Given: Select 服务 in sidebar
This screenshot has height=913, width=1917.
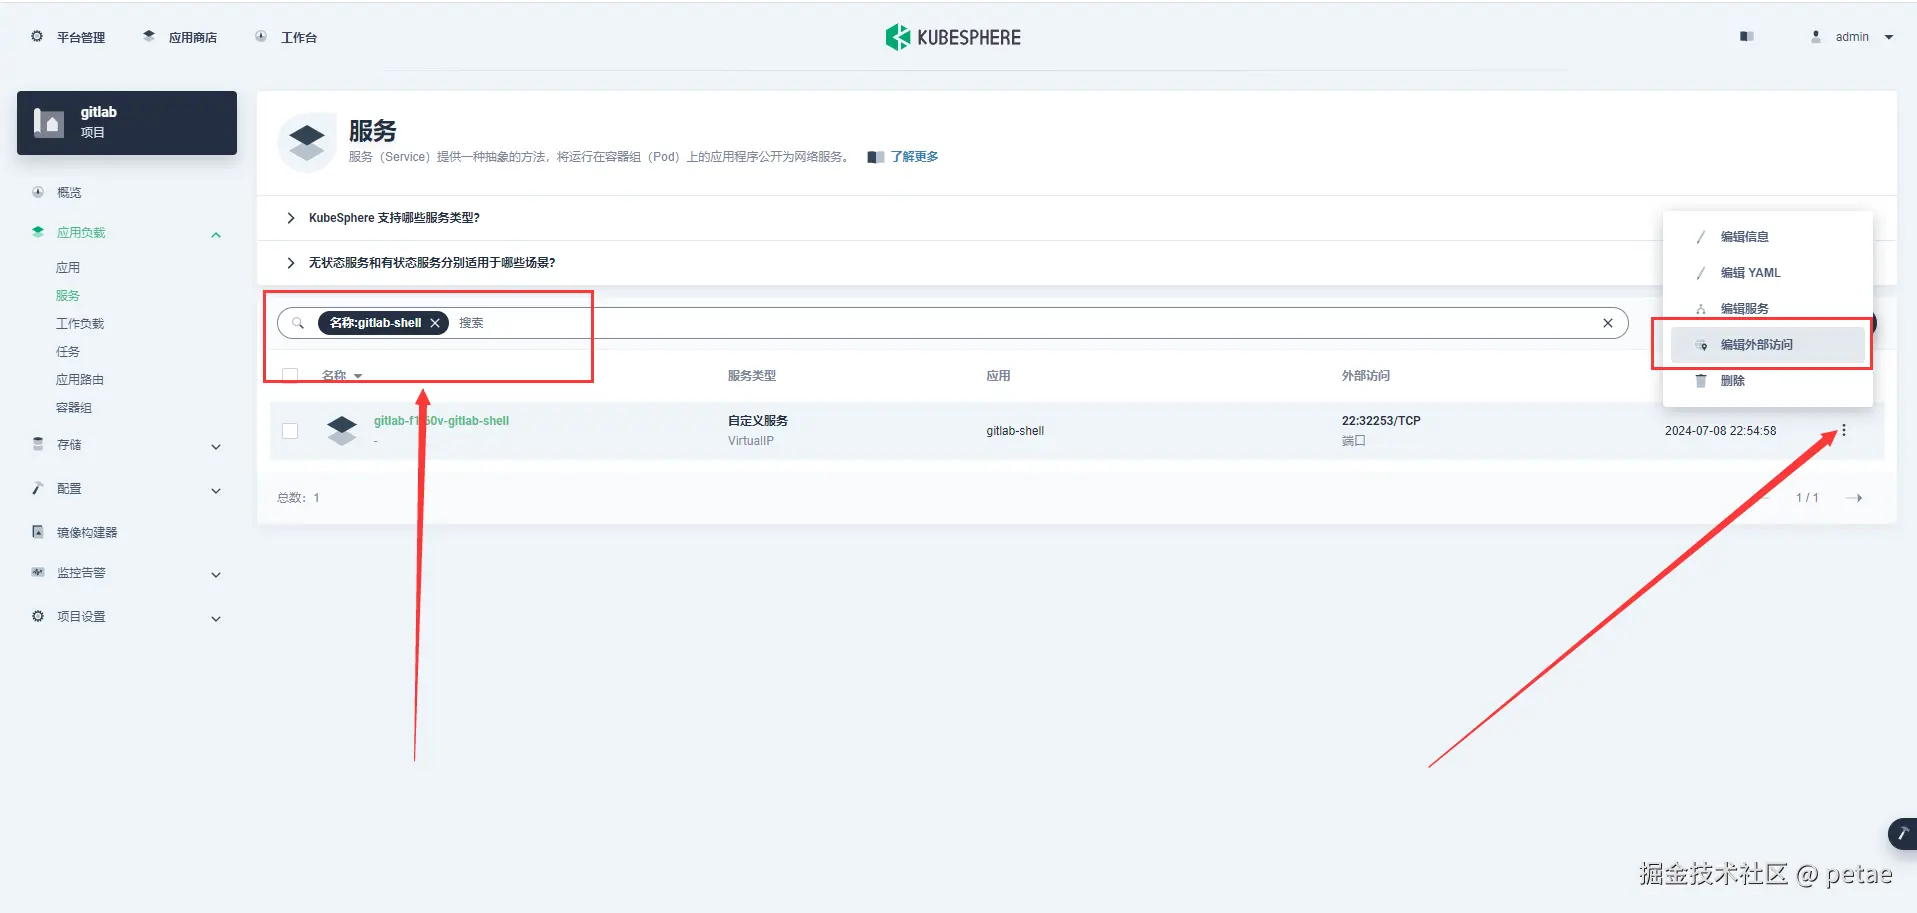Looking at the screenshot, I should coord(68,295).
